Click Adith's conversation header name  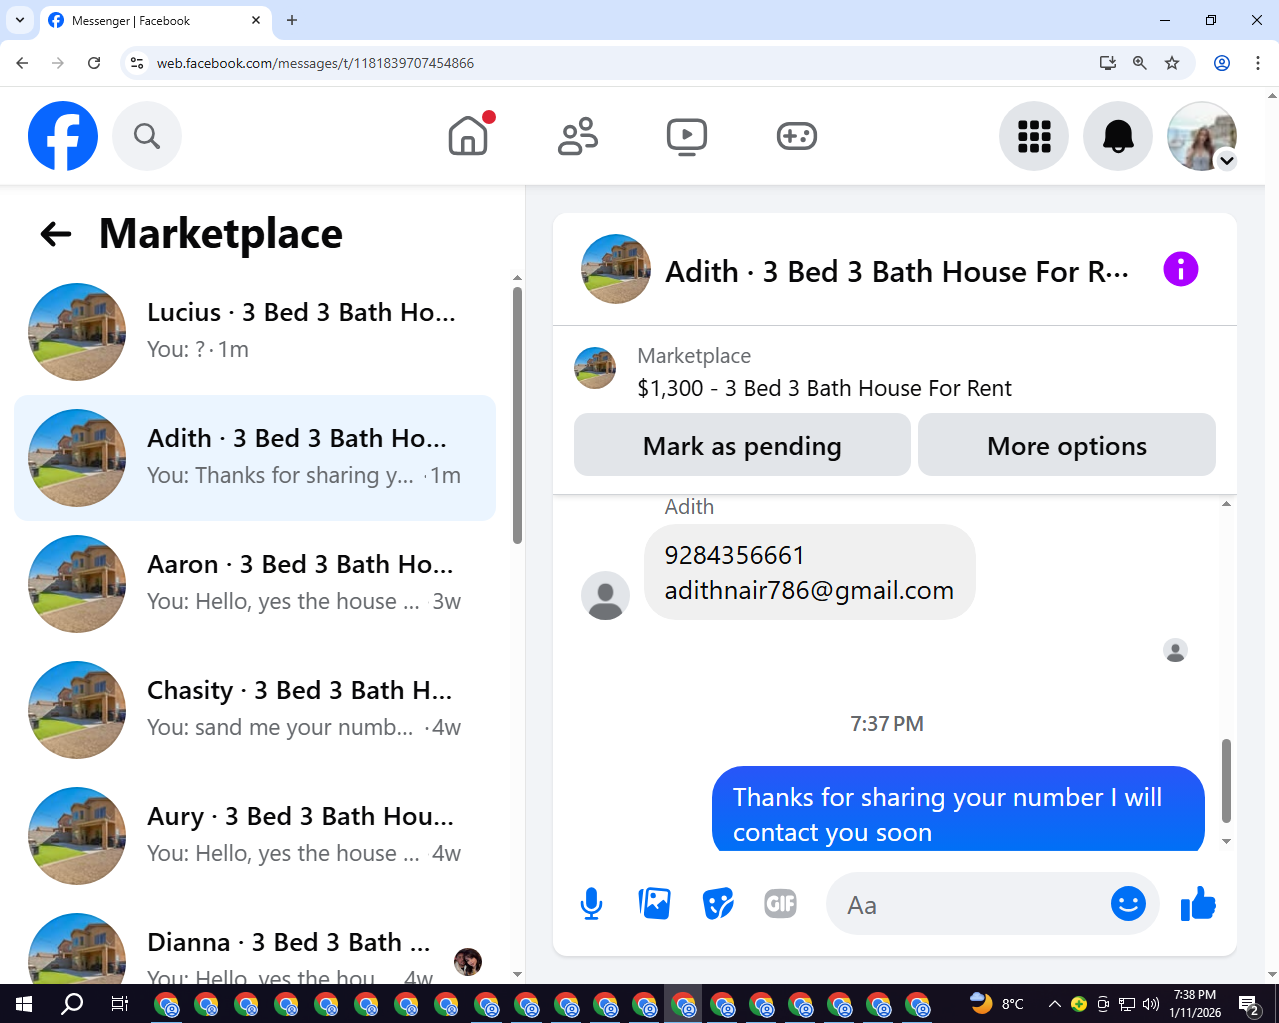tap(897, 272)
